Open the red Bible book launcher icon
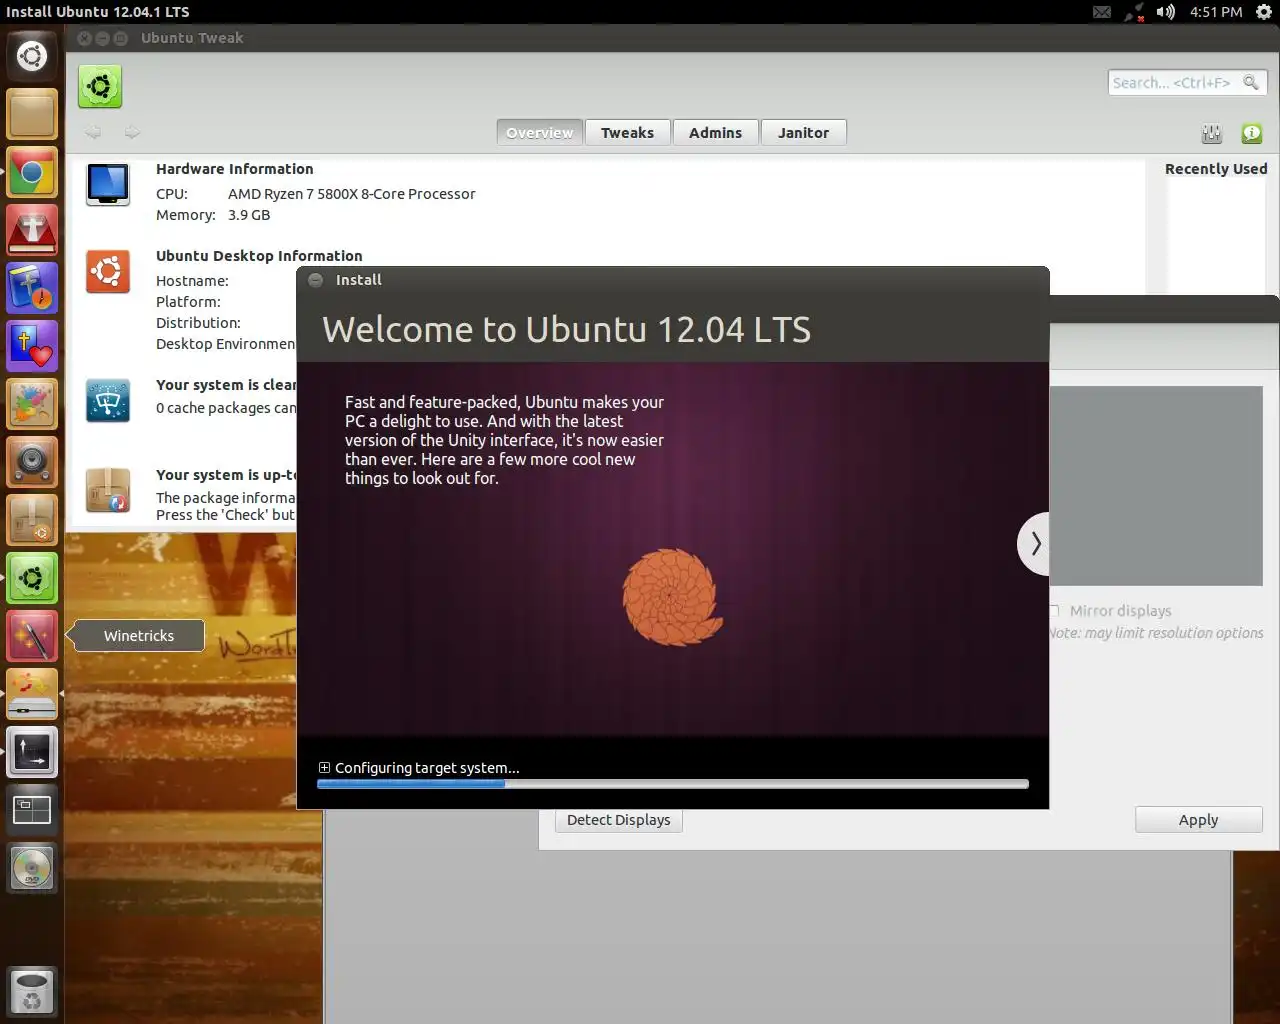Screen dimensions: 1280x1024 (32, 230)
